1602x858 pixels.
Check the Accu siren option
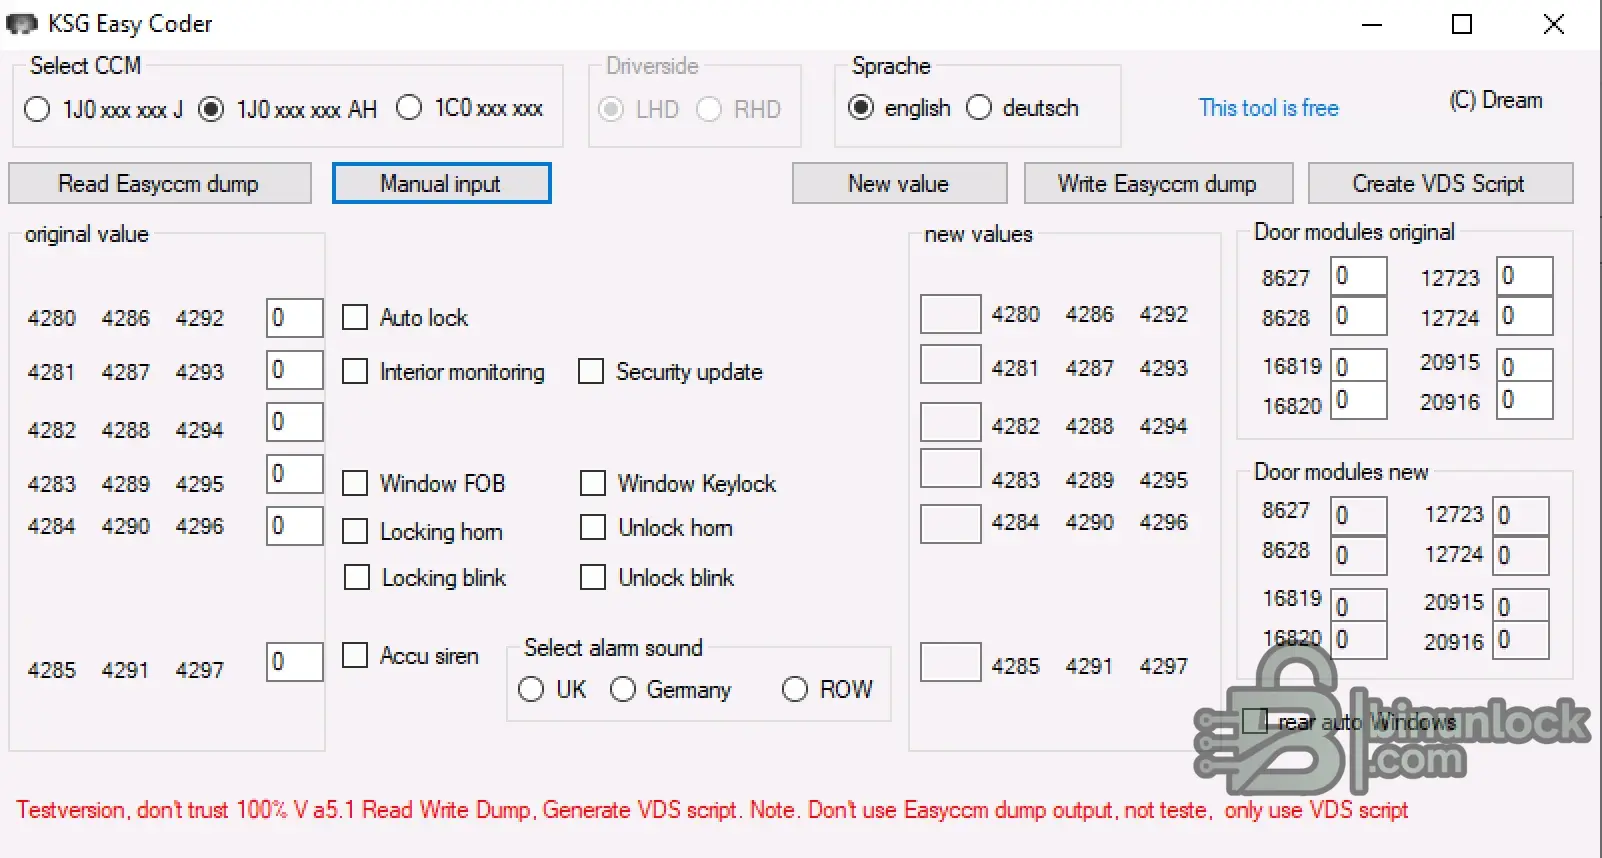pos(355,655)
